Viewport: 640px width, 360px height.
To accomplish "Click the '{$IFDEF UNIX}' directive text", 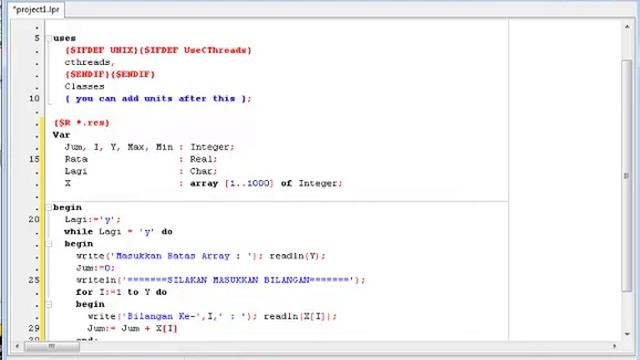I will [102, 50].
